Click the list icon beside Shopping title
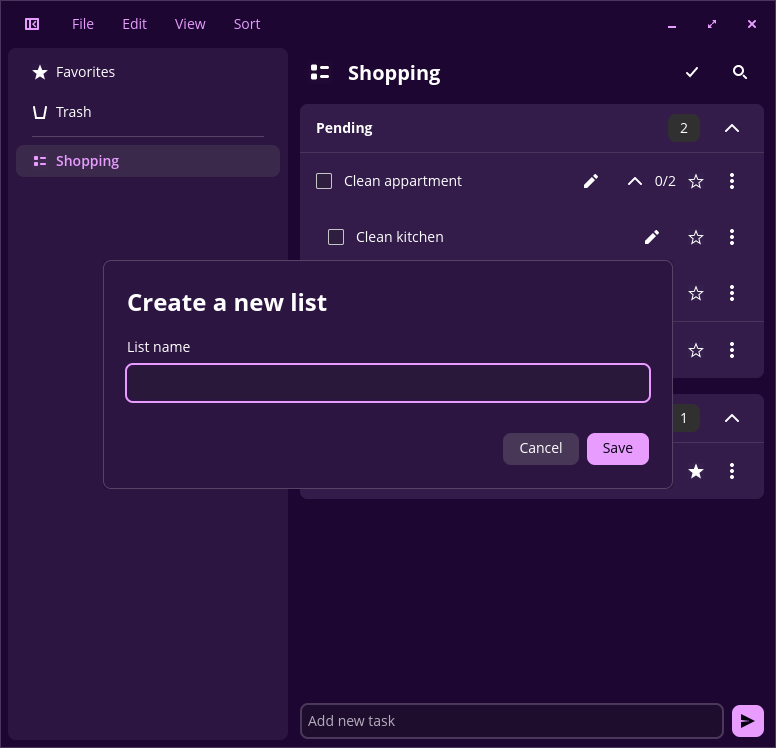 point(320,72)
